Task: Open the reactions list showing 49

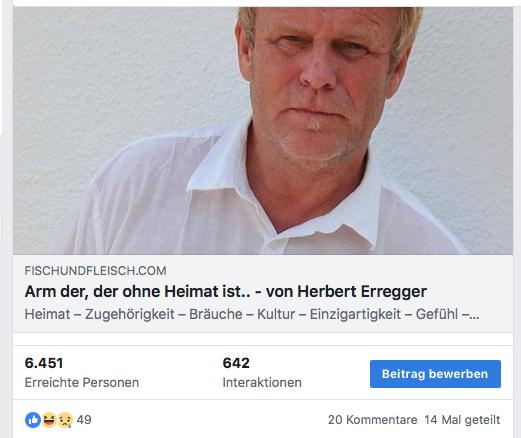Action: click(84, 420)
